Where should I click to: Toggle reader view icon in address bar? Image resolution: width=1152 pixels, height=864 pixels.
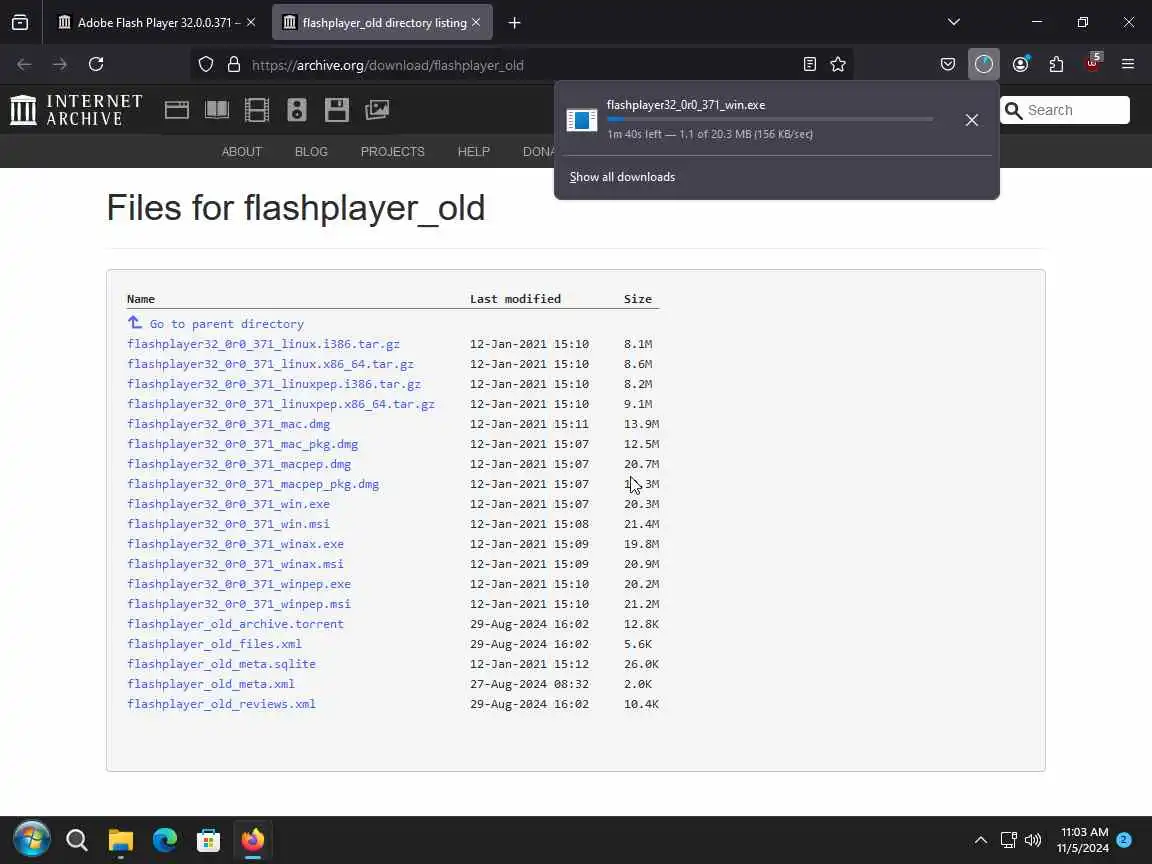pos(810,65)
